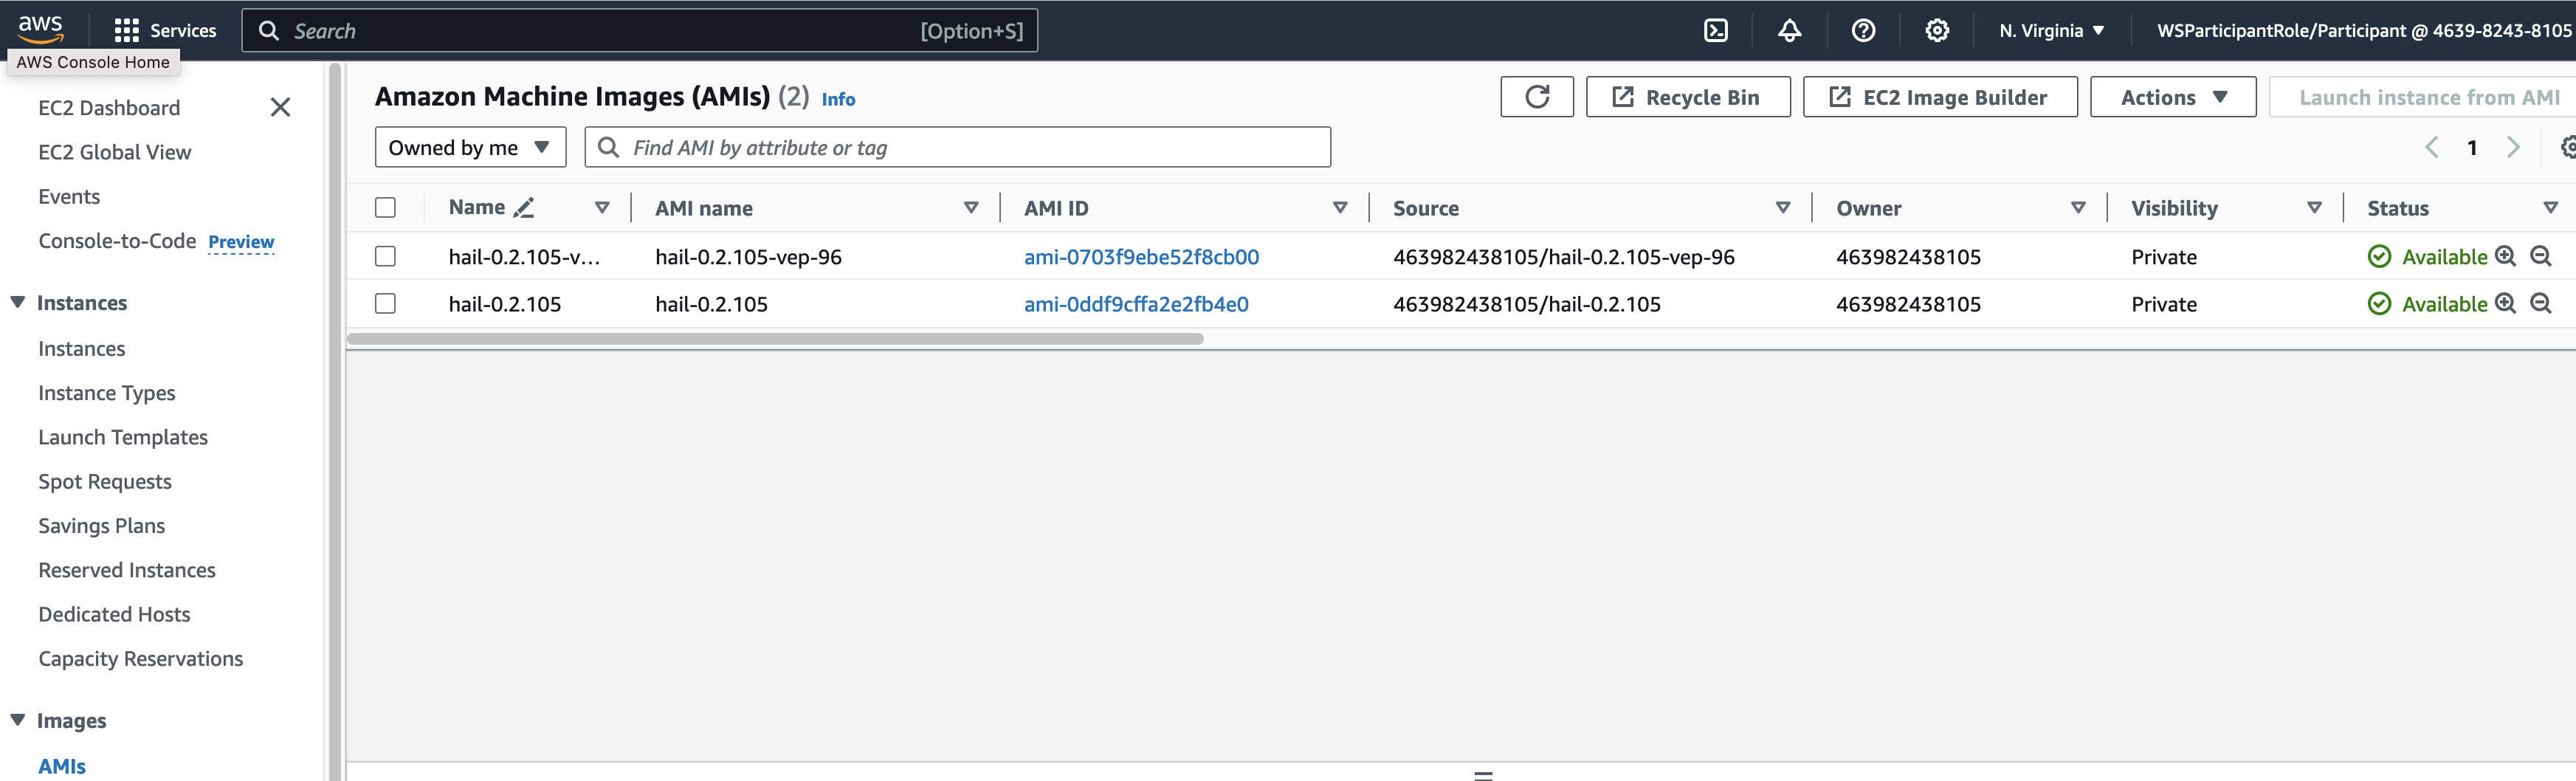Select all AMIs with the header checkbox
Screen dimensions: 2576x781
point(385,207)
